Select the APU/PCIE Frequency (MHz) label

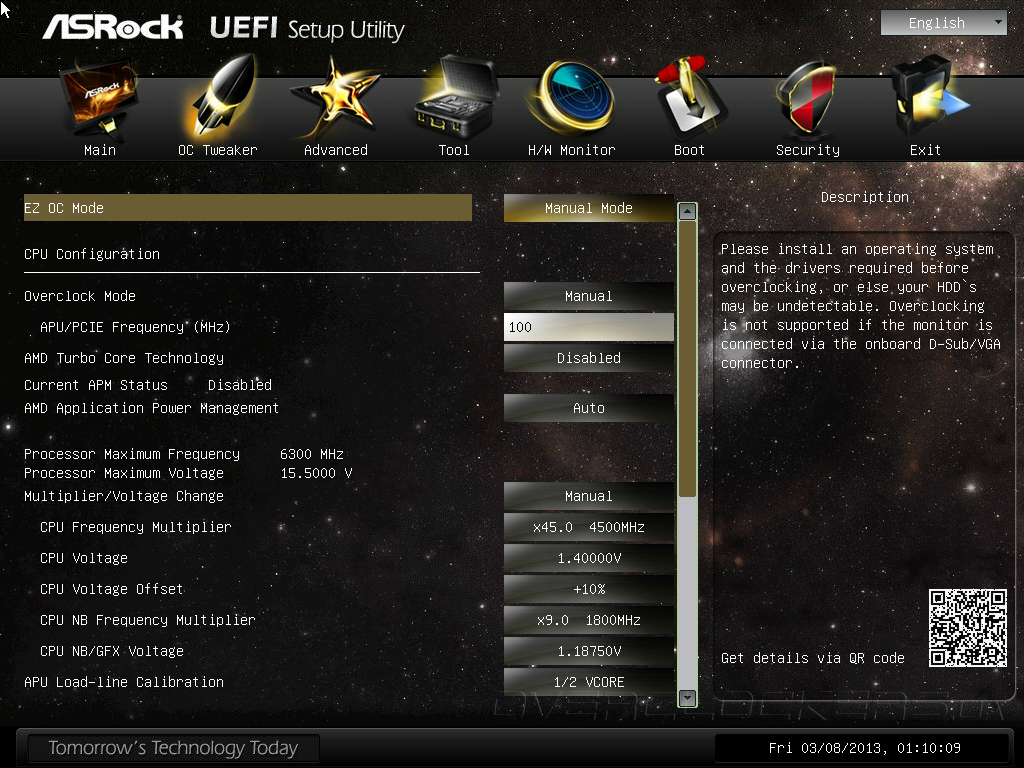coord(135,327)
